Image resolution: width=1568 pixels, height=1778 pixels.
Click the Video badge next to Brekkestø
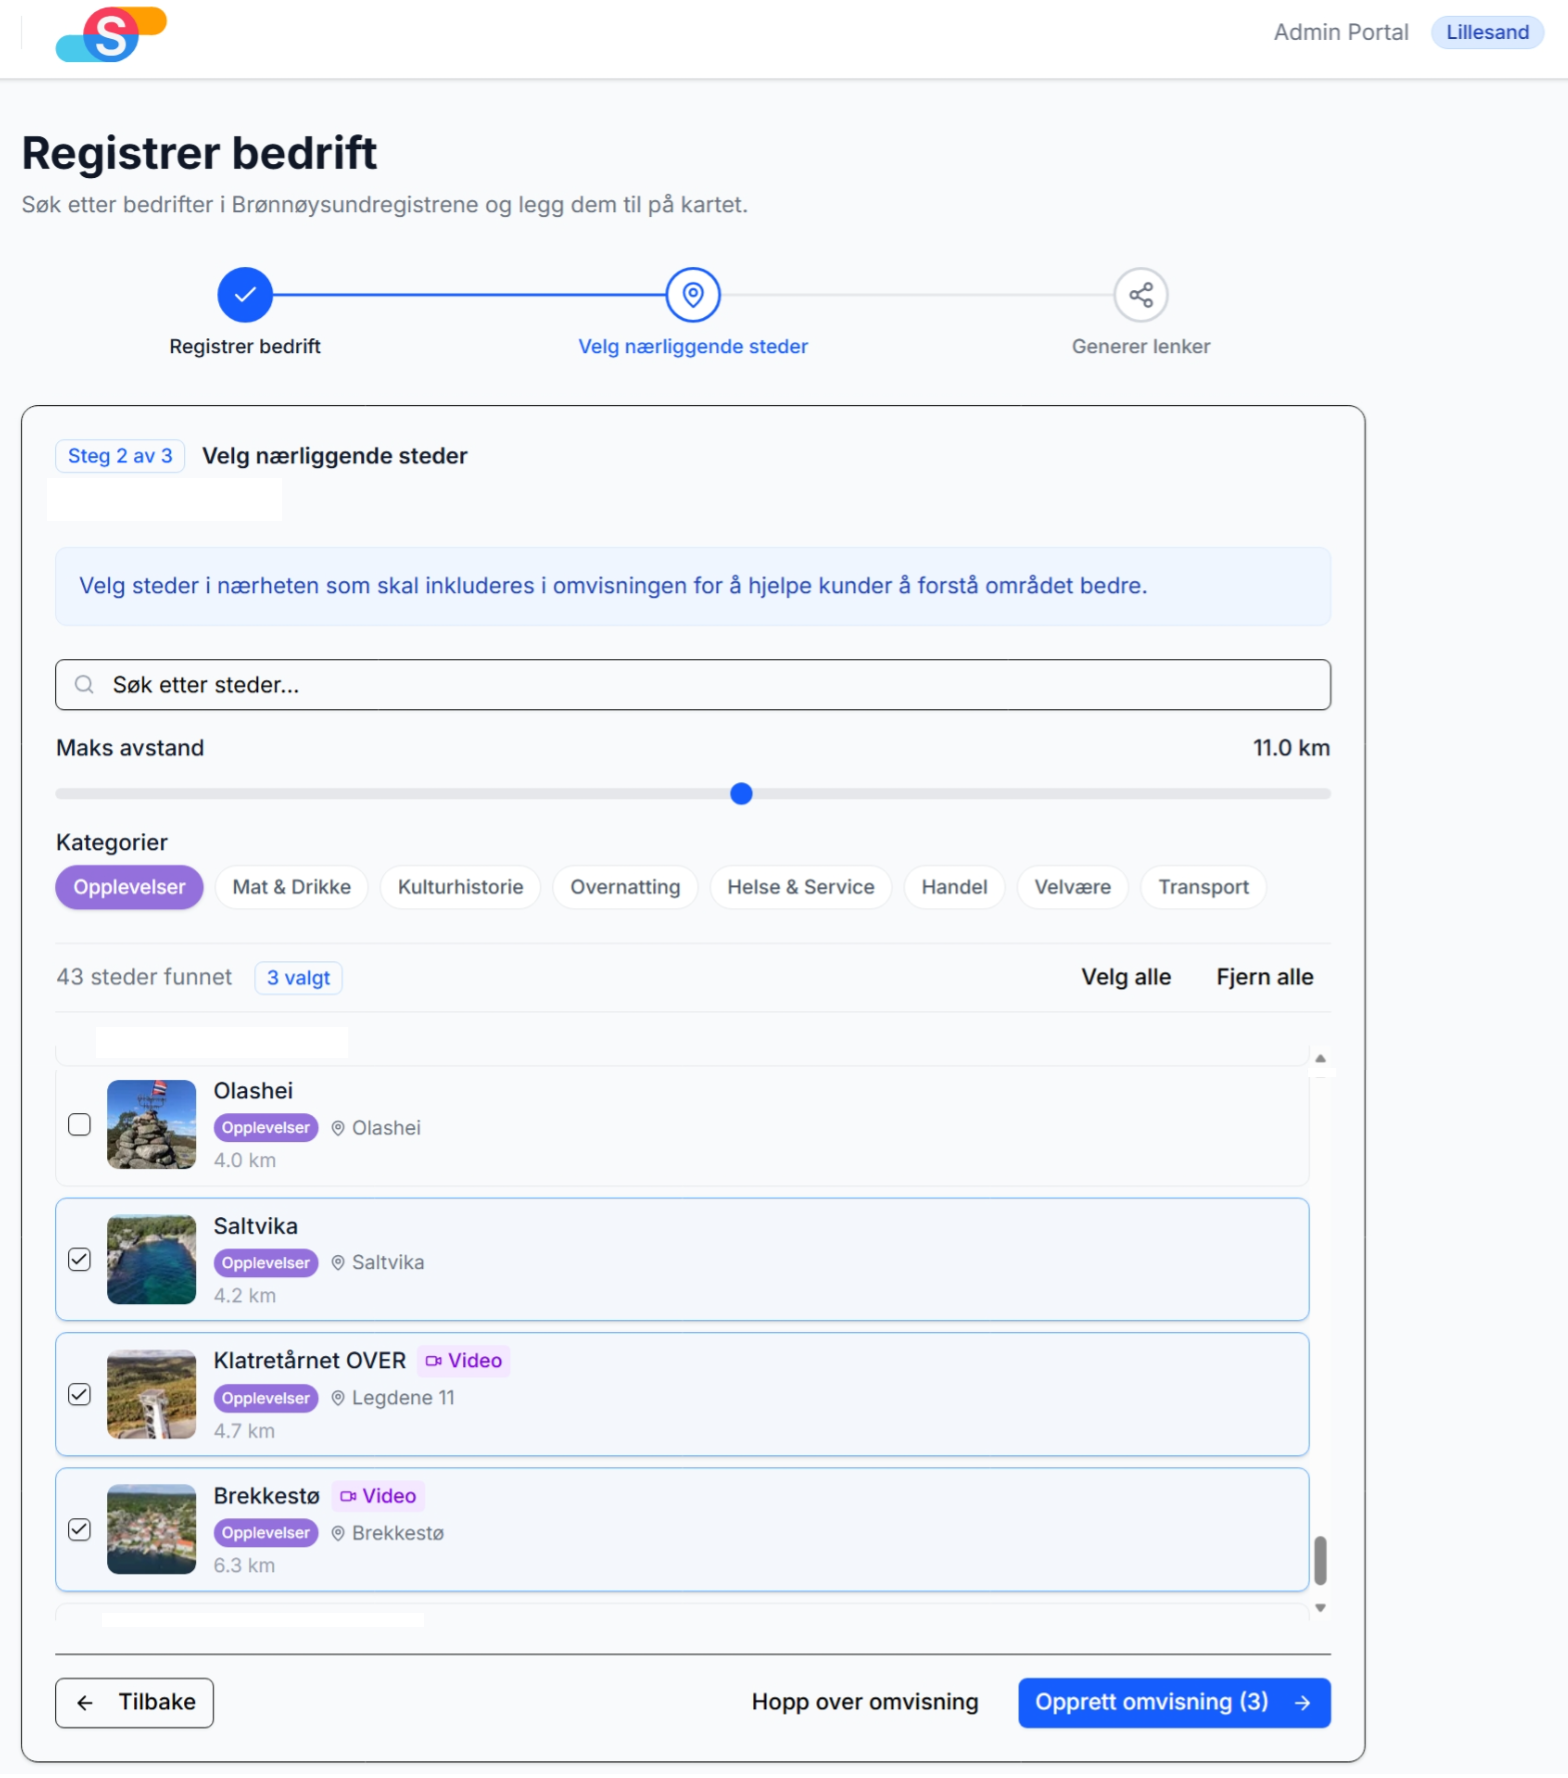(378, 1496)
